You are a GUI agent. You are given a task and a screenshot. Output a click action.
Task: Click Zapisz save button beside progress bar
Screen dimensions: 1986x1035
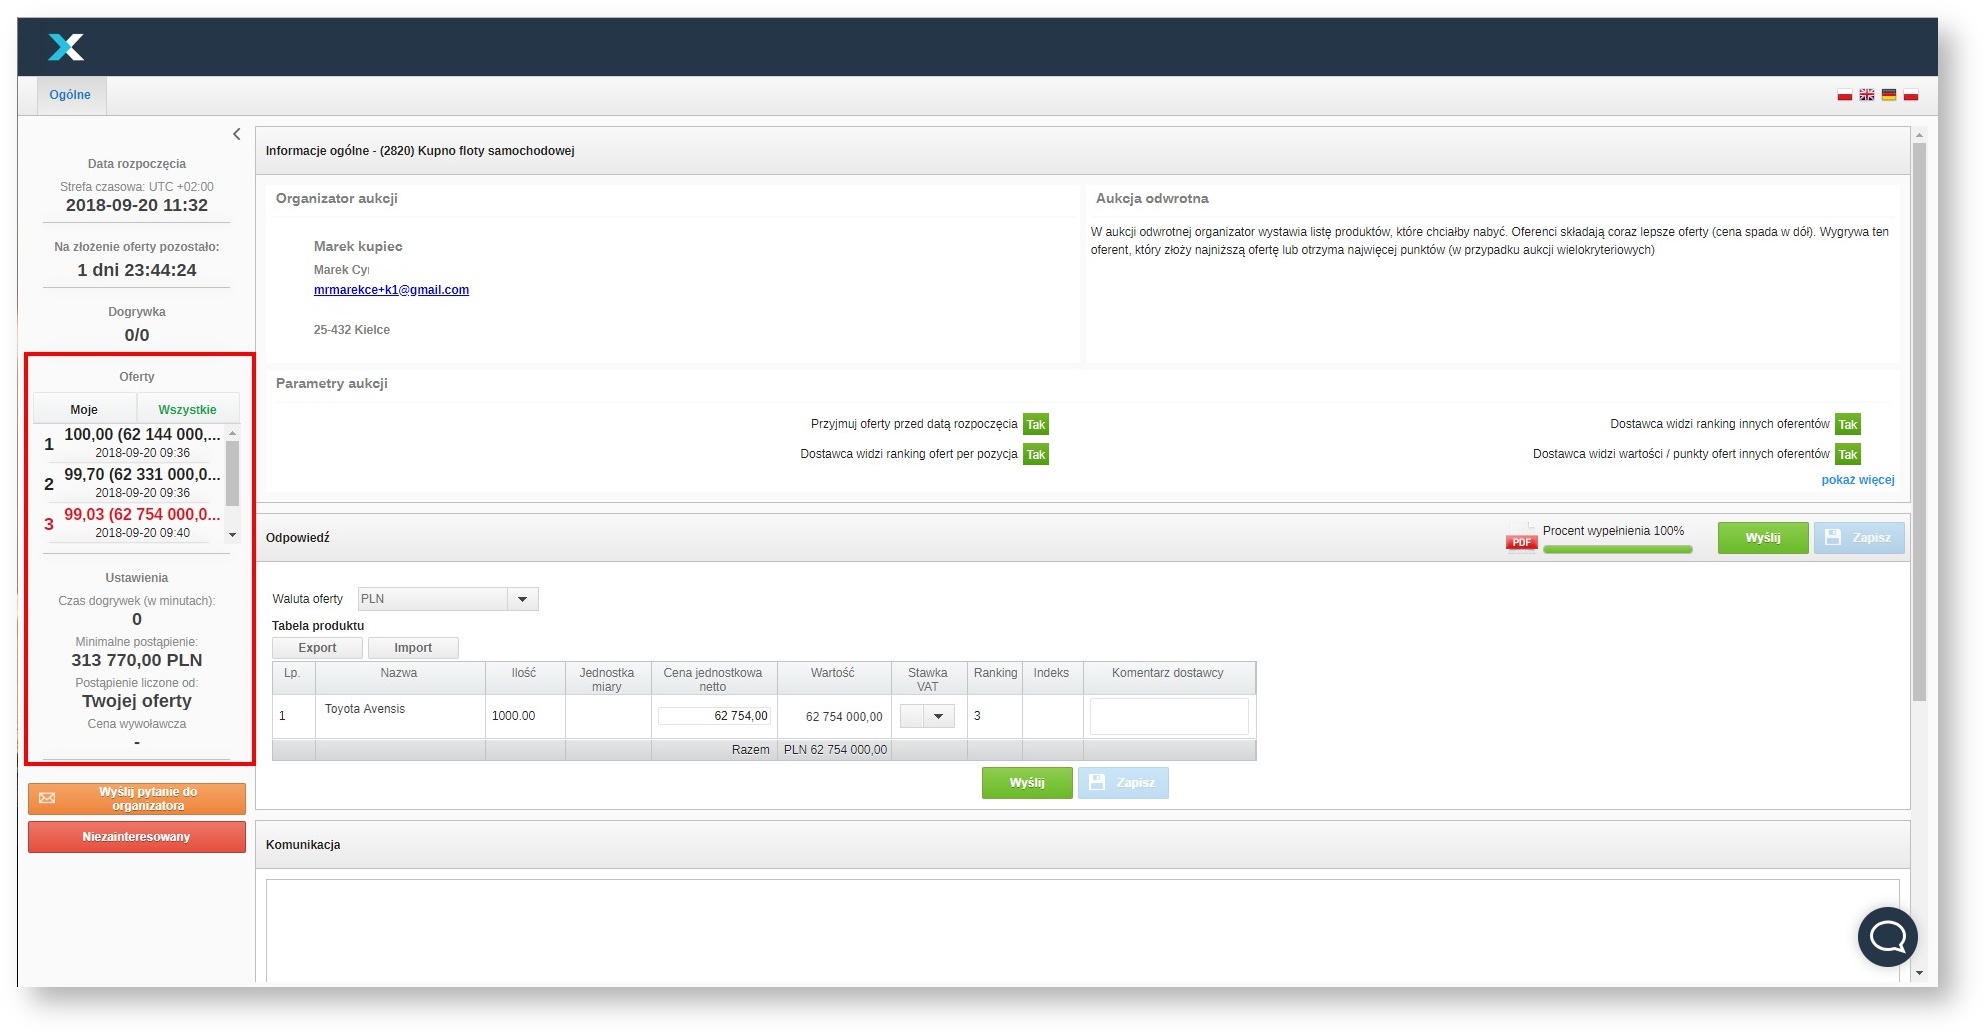coord(1859,538)
